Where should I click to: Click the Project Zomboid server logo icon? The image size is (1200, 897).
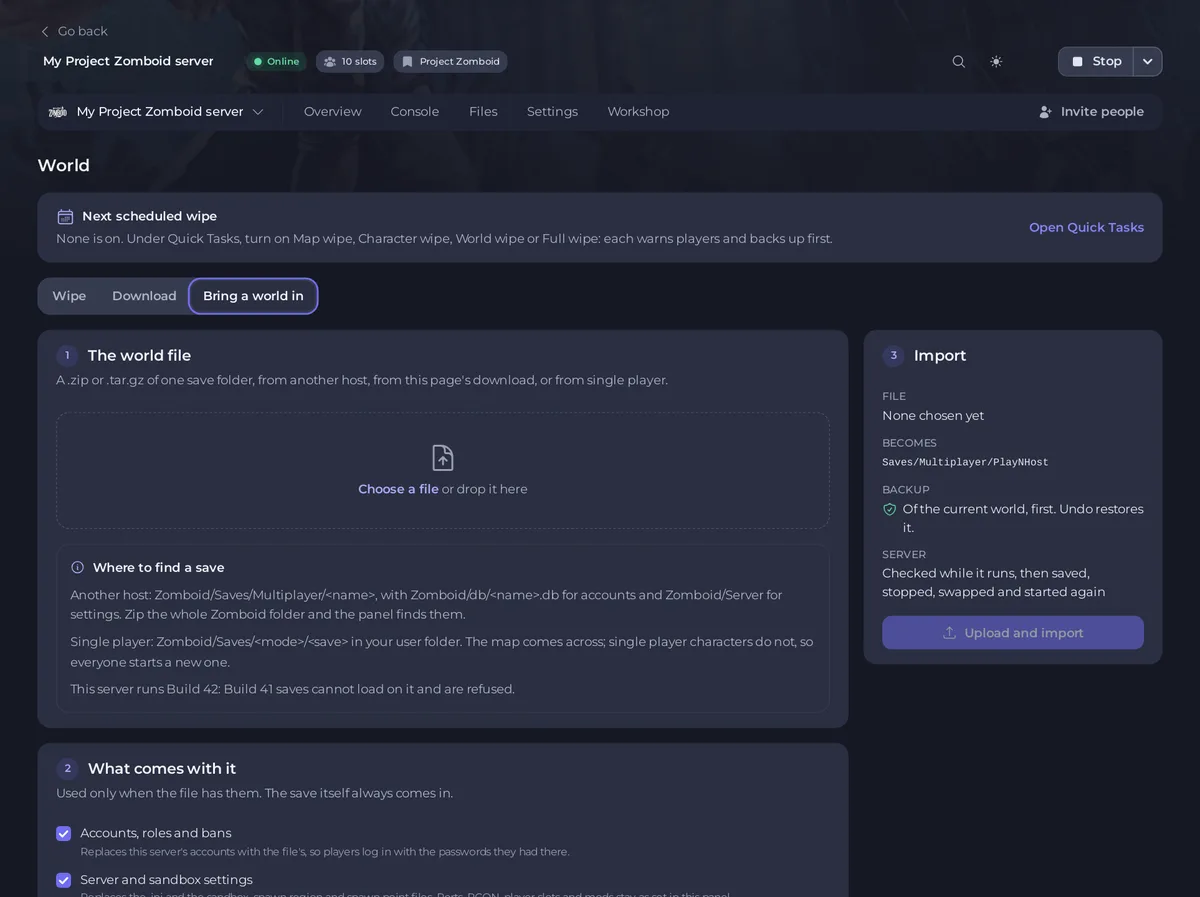tap(58, 112)
